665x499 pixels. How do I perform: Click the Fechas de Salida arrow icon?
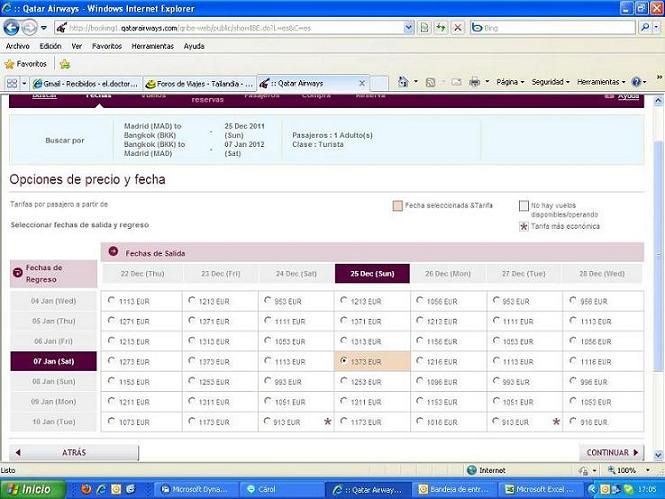tap(113, 251)
